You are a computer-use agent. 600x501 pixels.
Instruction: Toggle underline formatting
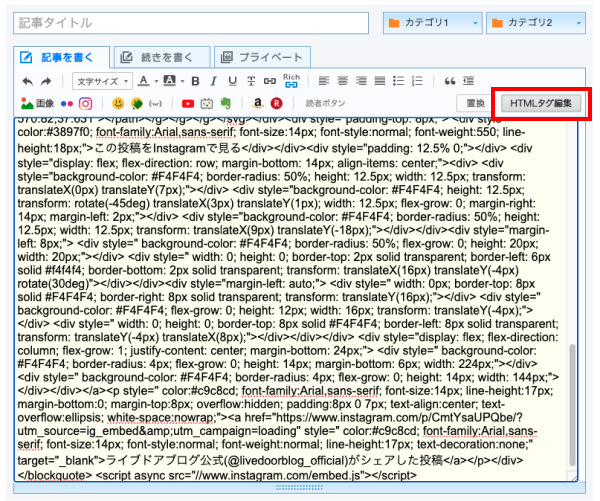point(232,81)
